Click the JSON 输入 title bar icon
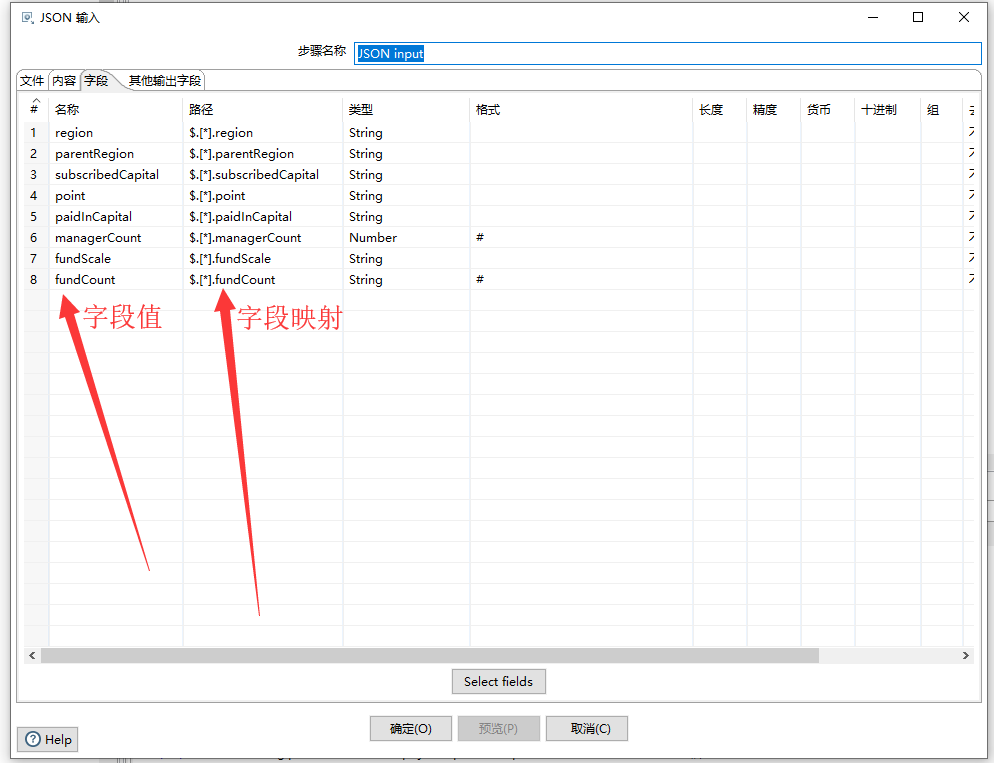 pos(25,16)
